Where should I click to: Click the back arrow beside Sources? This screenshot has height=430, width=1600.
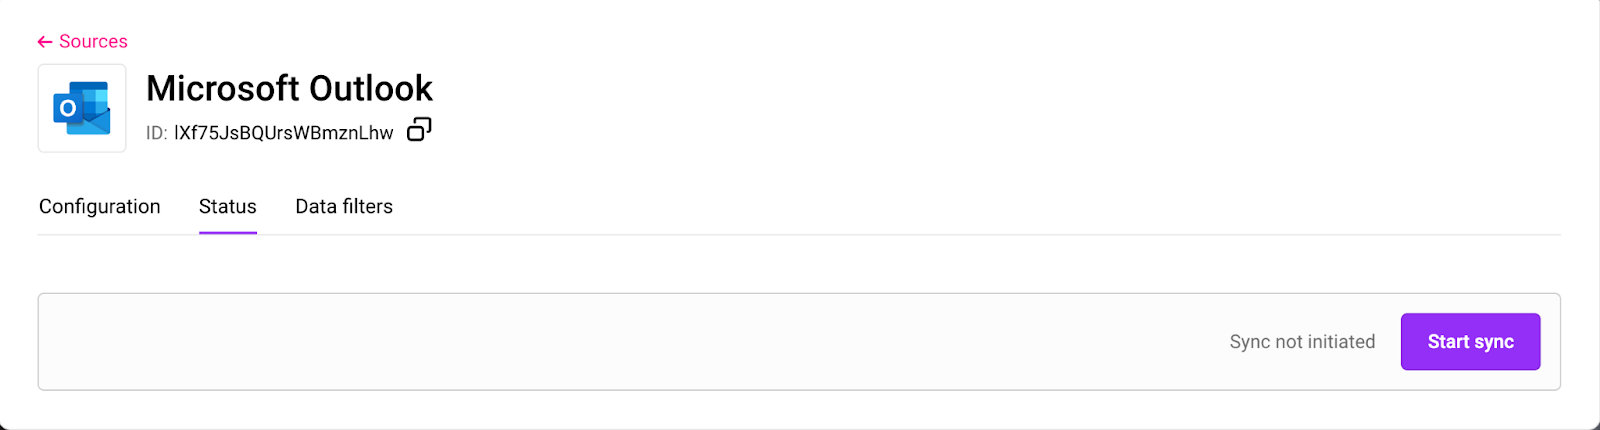[45, 42]
